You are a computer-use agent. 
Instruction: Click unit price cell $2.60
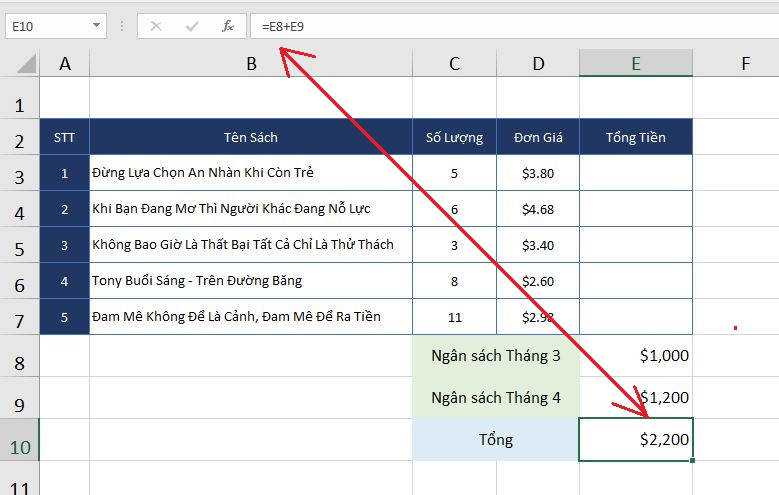point(538,281)
